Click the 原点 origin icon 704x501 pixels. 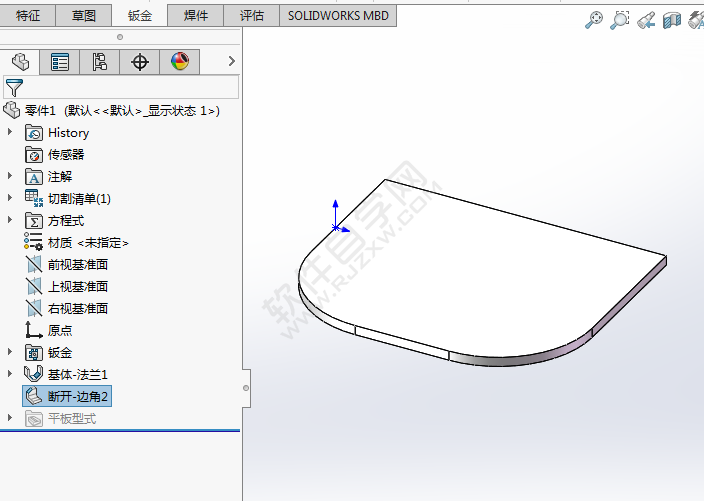click(x=33, y=330)
